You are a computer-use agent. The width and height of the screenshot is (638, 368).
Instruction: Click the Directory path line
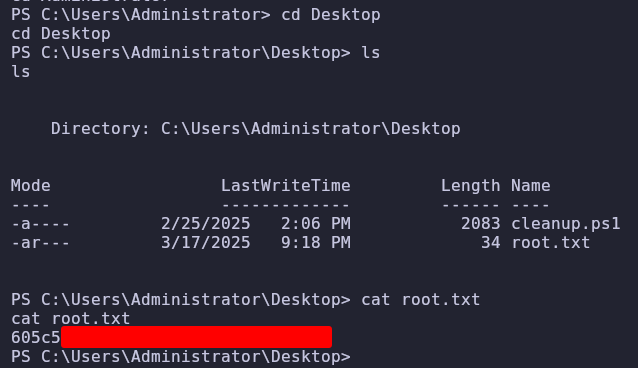[256, 129]
